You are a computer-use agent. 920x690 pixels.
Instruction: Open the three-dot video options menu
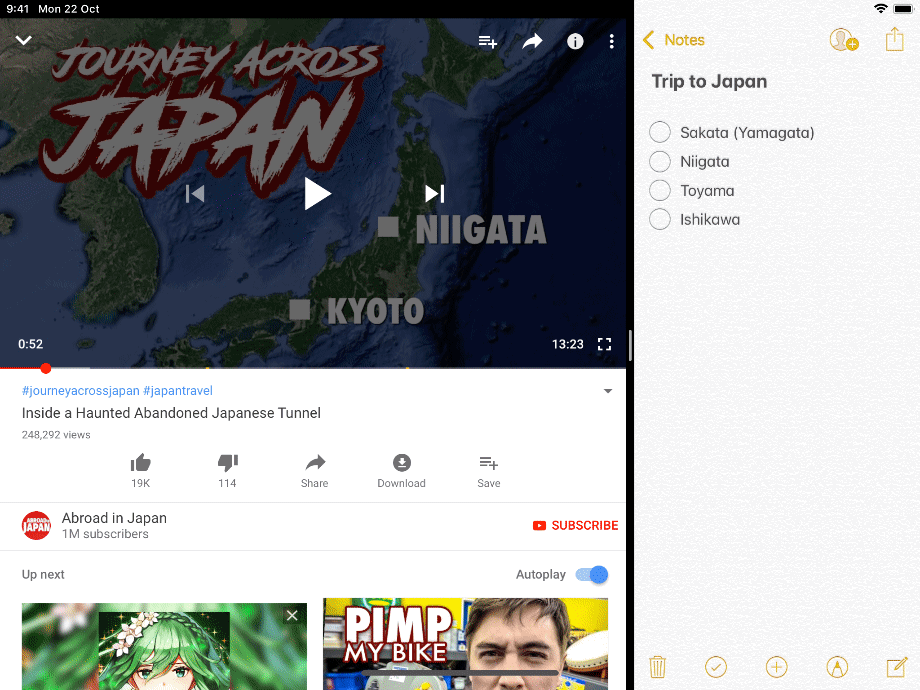(x=612, y=42)
